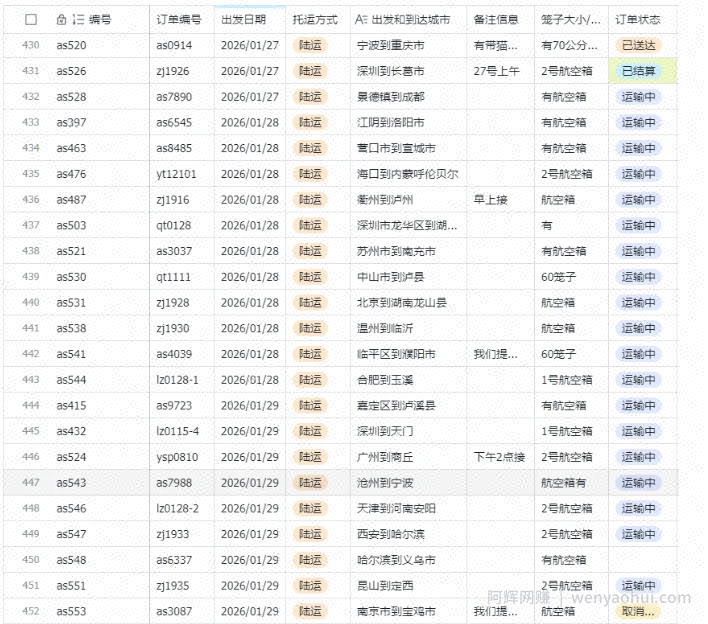Click the cell 西安到哈尔滨
The image size is (708, 624).
tap(391, 534)
